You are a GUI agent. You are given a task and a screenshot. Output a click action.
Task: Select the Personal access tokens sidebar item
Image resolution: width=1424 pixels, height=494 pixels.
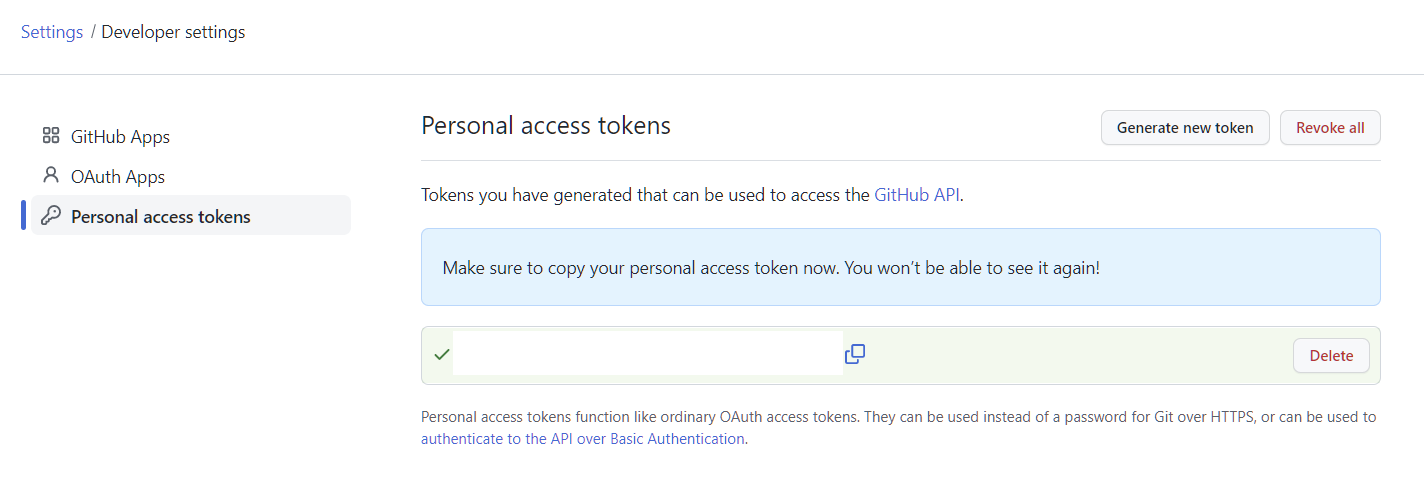pyautogui.click(x=191, y=216)
